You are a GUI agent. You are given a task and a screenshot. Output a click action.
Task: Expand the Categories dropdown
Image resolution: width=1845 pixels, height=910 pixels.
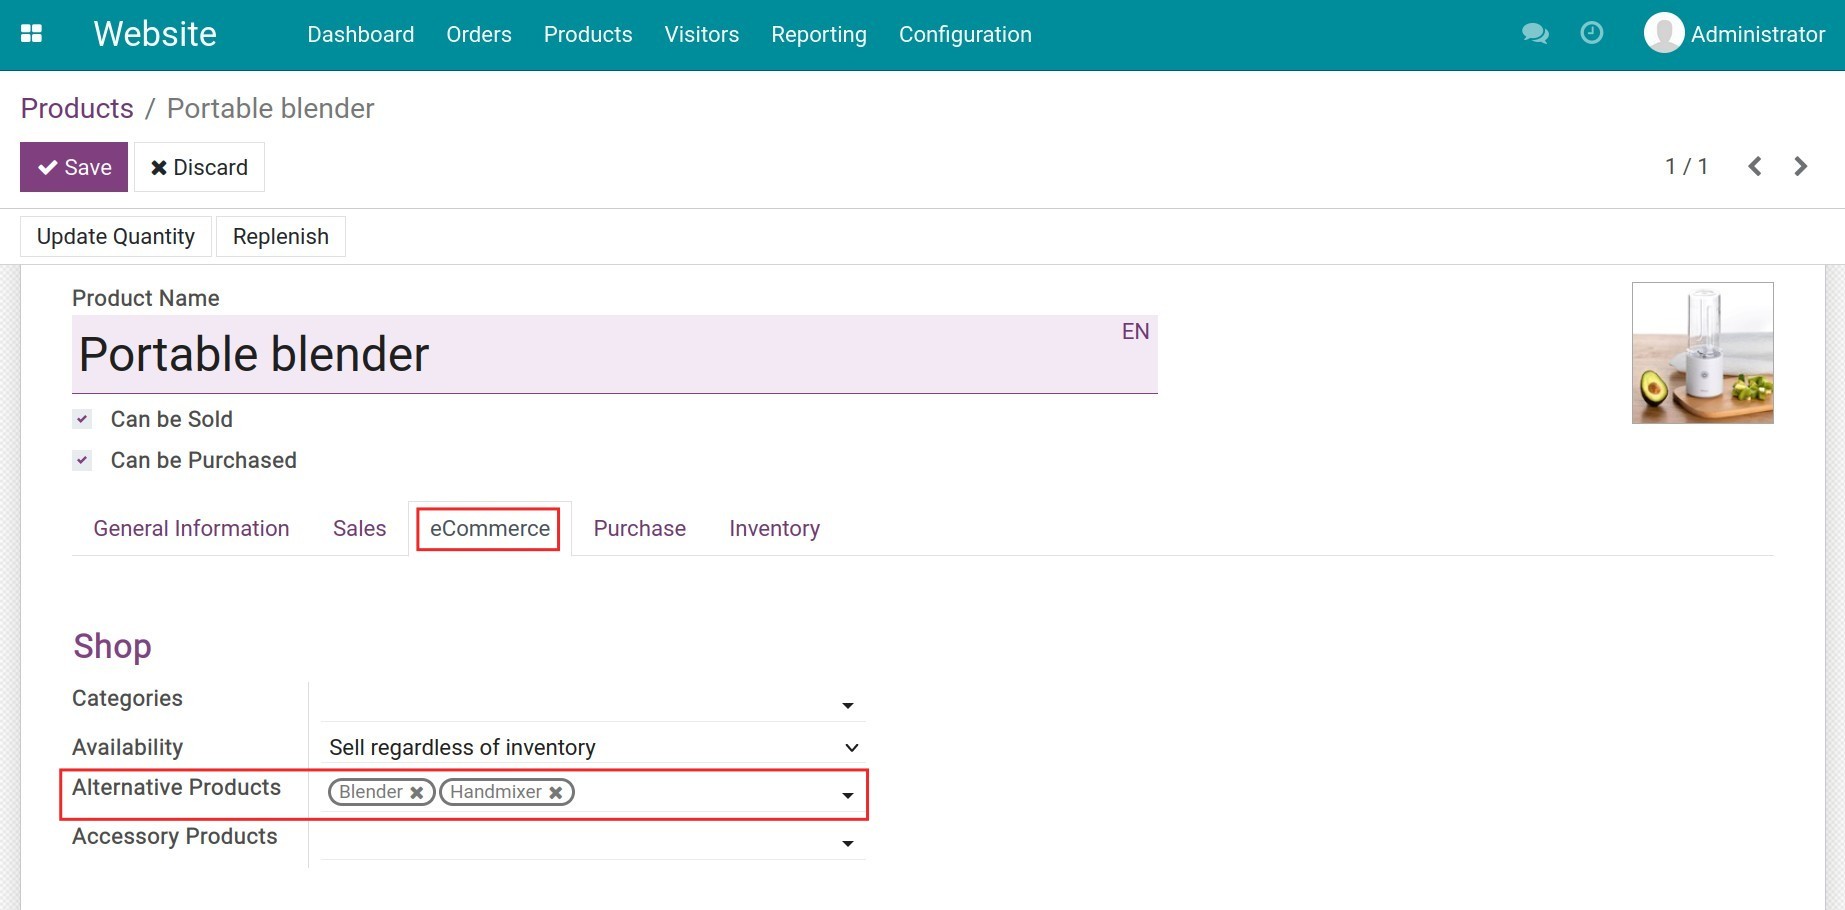pos(847,706)
